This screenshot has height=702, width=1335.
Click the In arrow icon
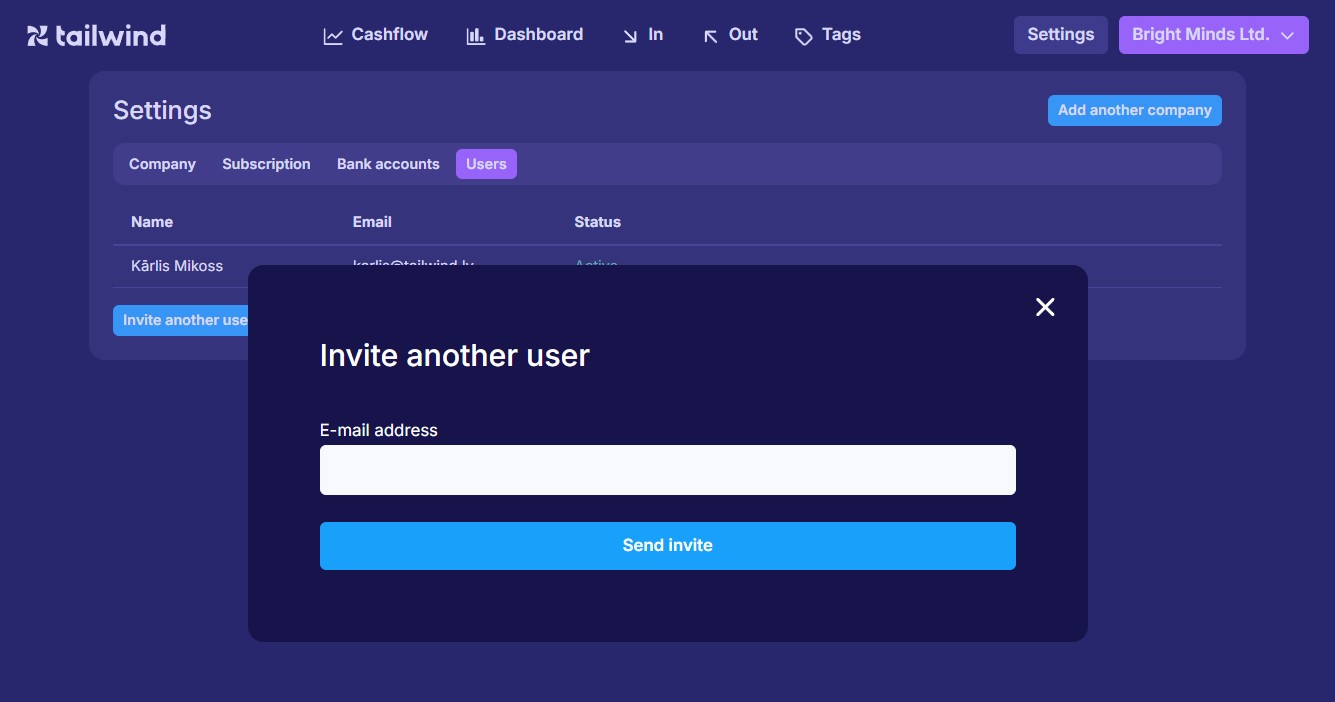[x=630, y=36]
